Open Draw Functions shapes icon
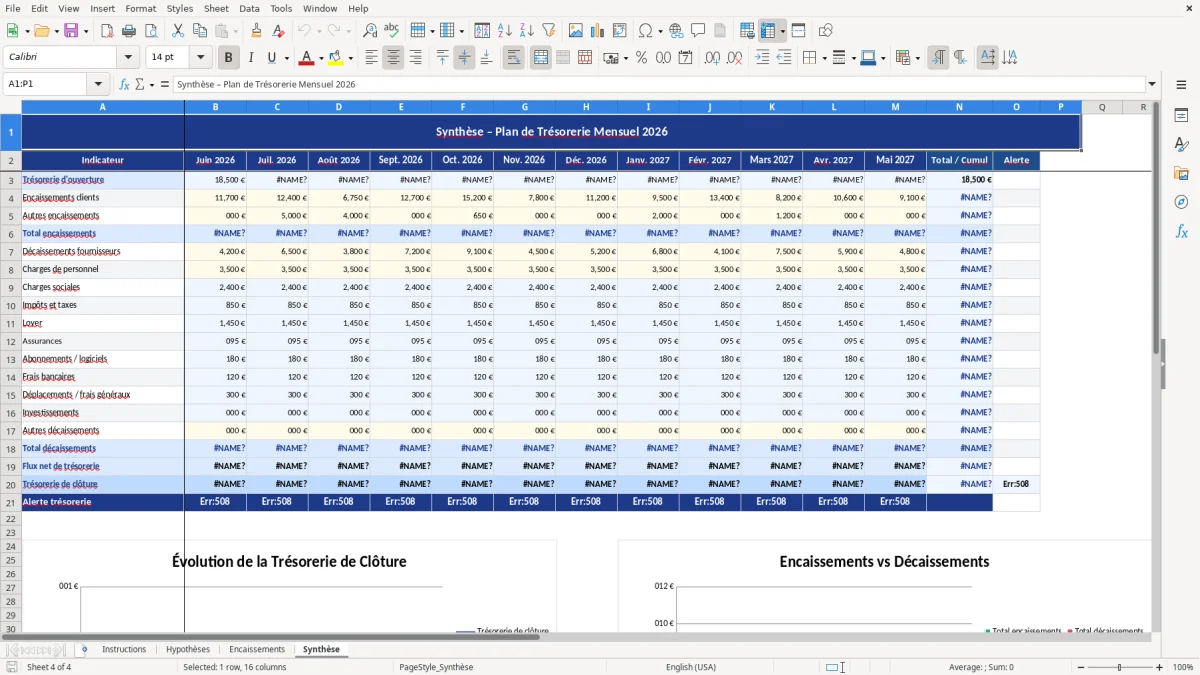The image size is (1200, 675). (x=826, y=31)
